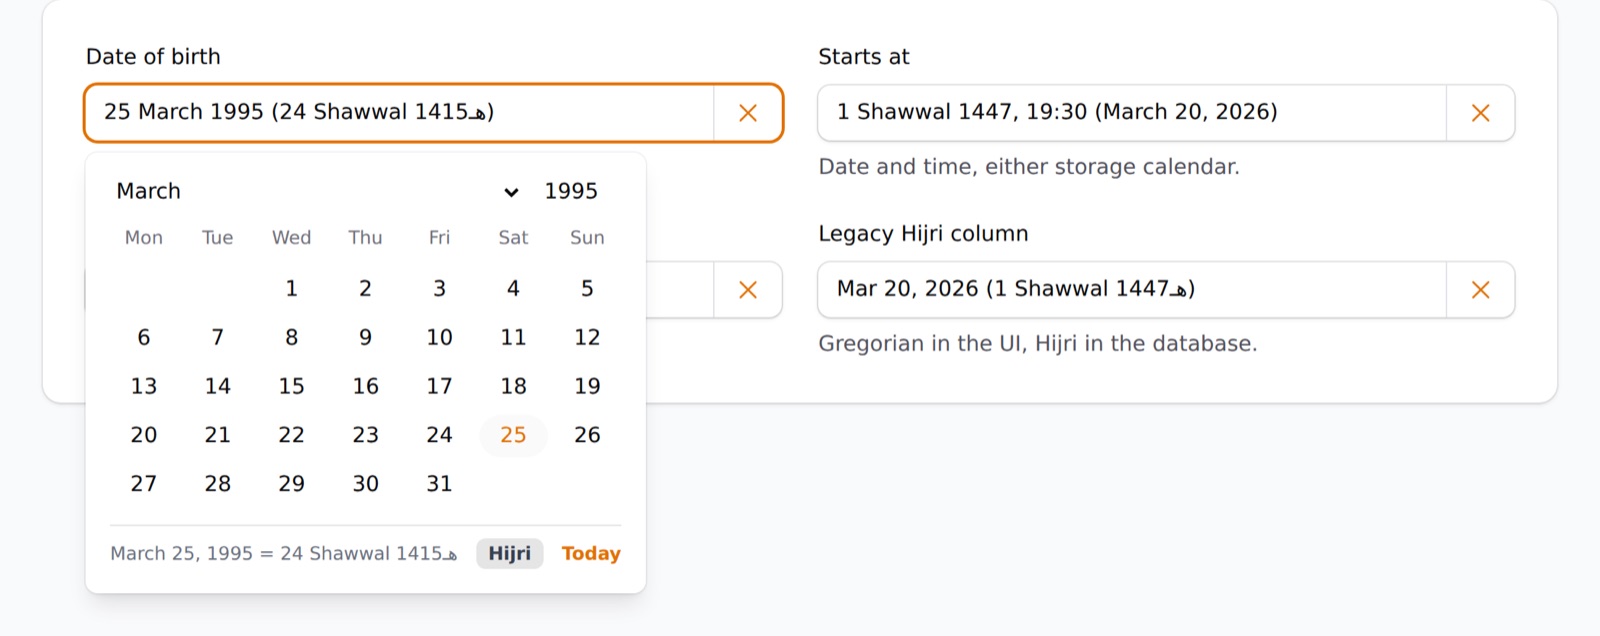1600x636 pixels.
Task: Select March 15 on the calendar
Action: (x=291, y=386)
